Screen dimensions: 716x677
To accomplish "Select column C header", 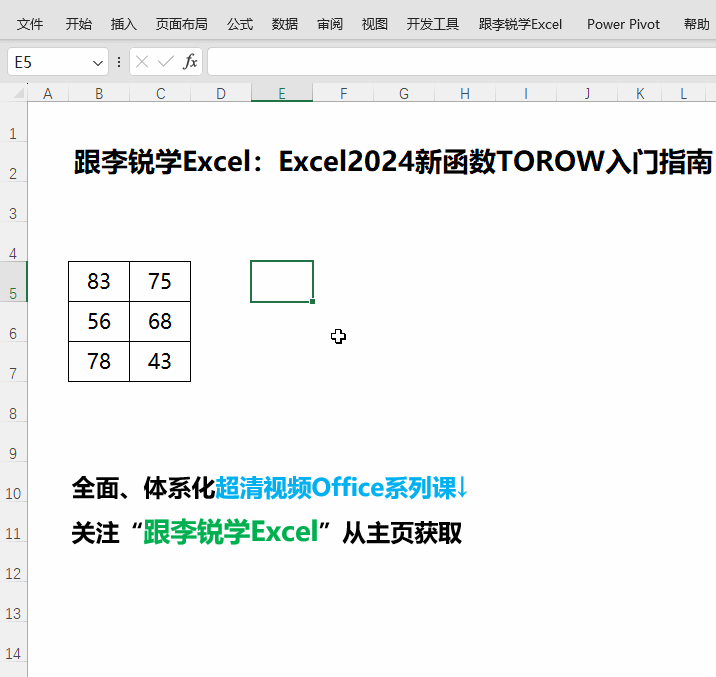I will click(x=160, y=94).
